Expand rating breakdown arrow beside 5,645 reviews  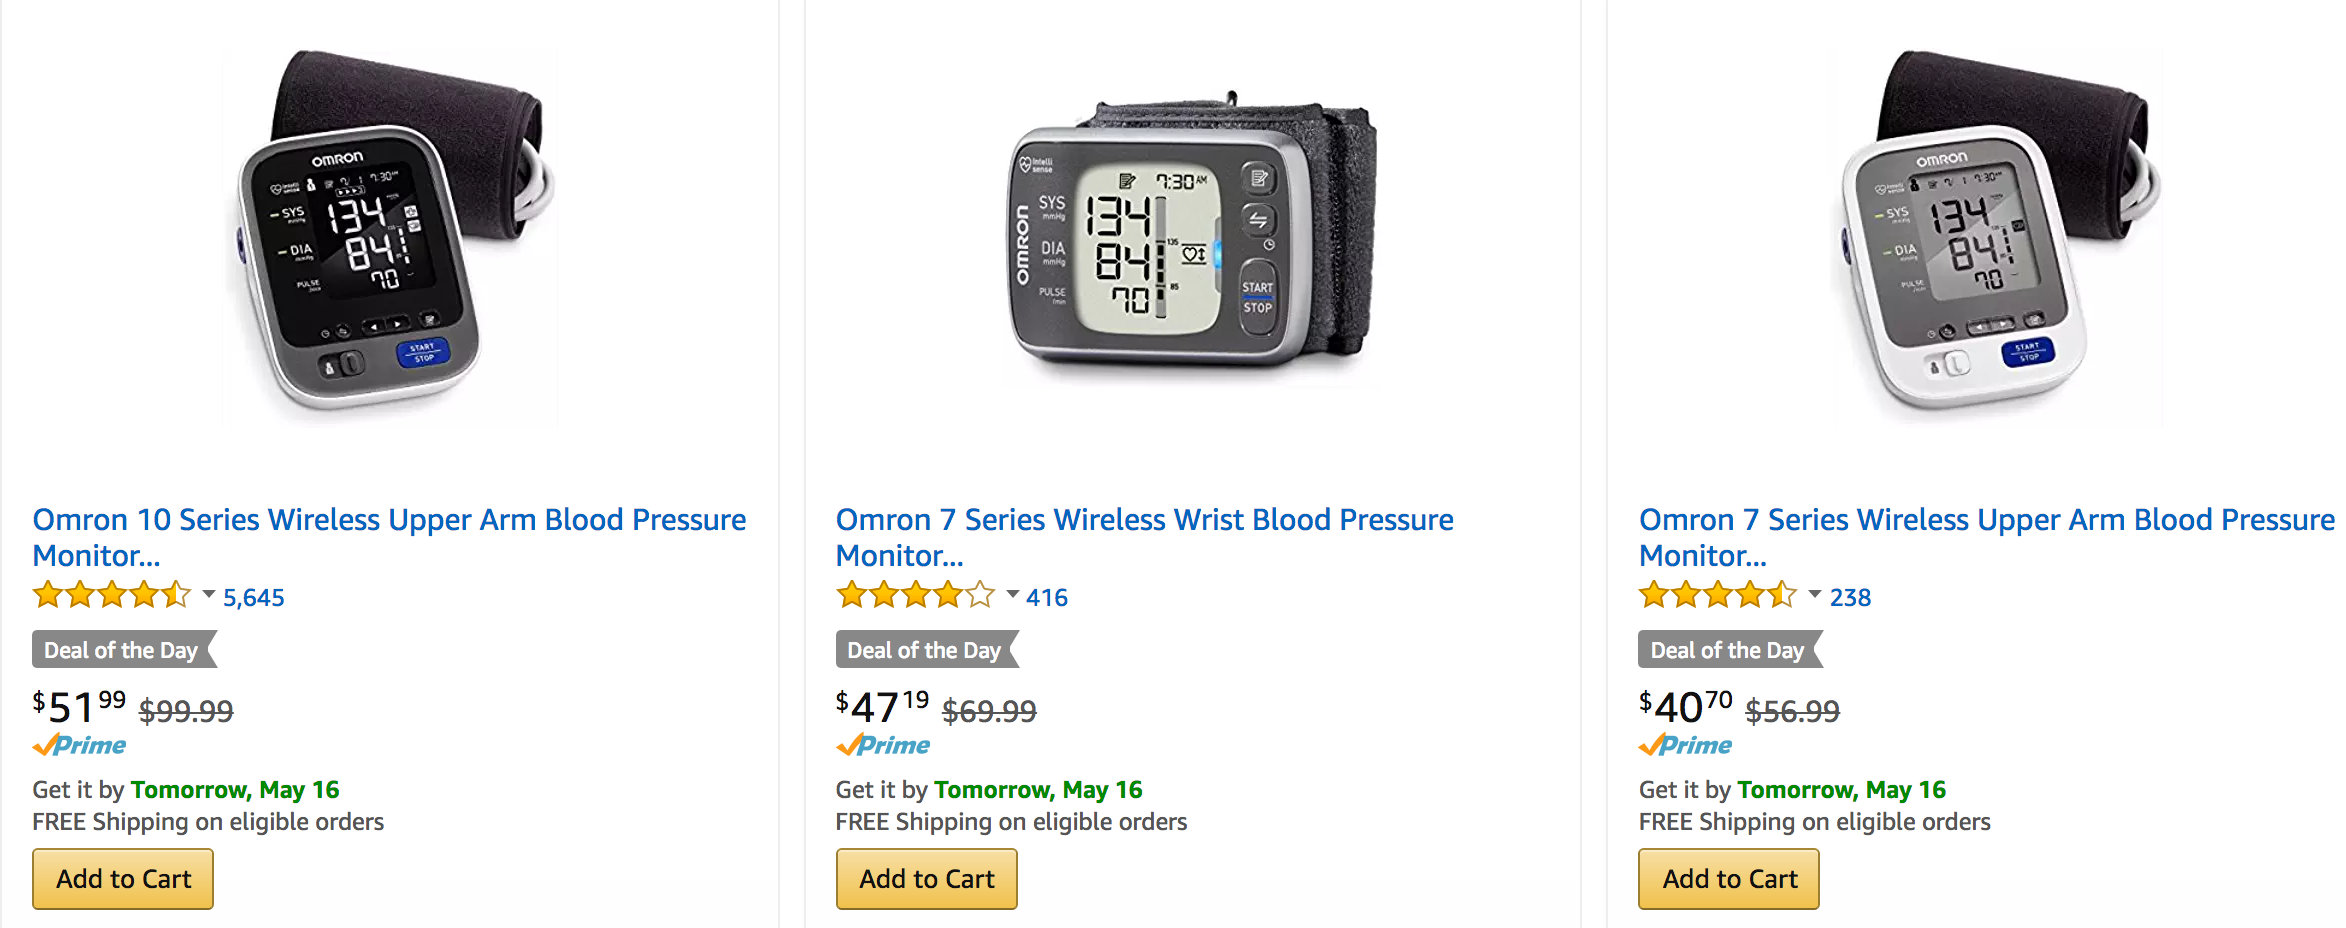[x=209, y=595]
